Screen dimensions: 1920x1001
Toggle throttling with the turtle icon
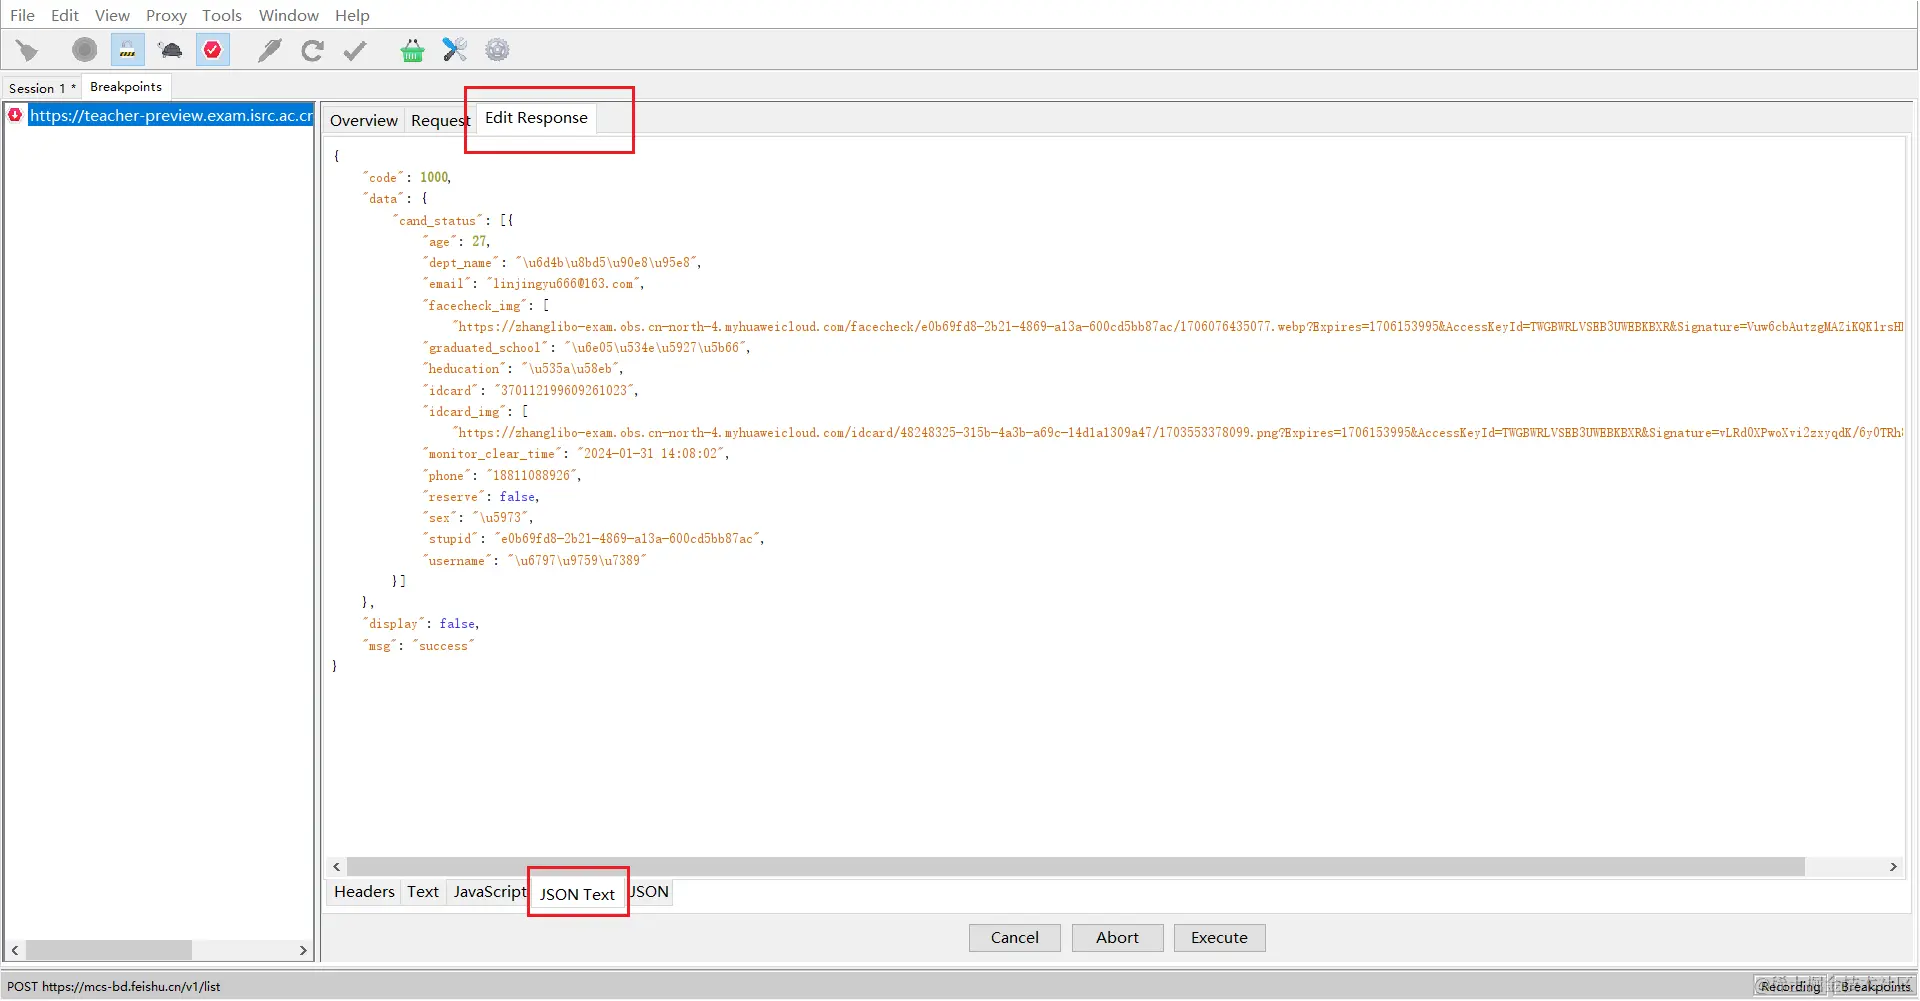point(170,50)
